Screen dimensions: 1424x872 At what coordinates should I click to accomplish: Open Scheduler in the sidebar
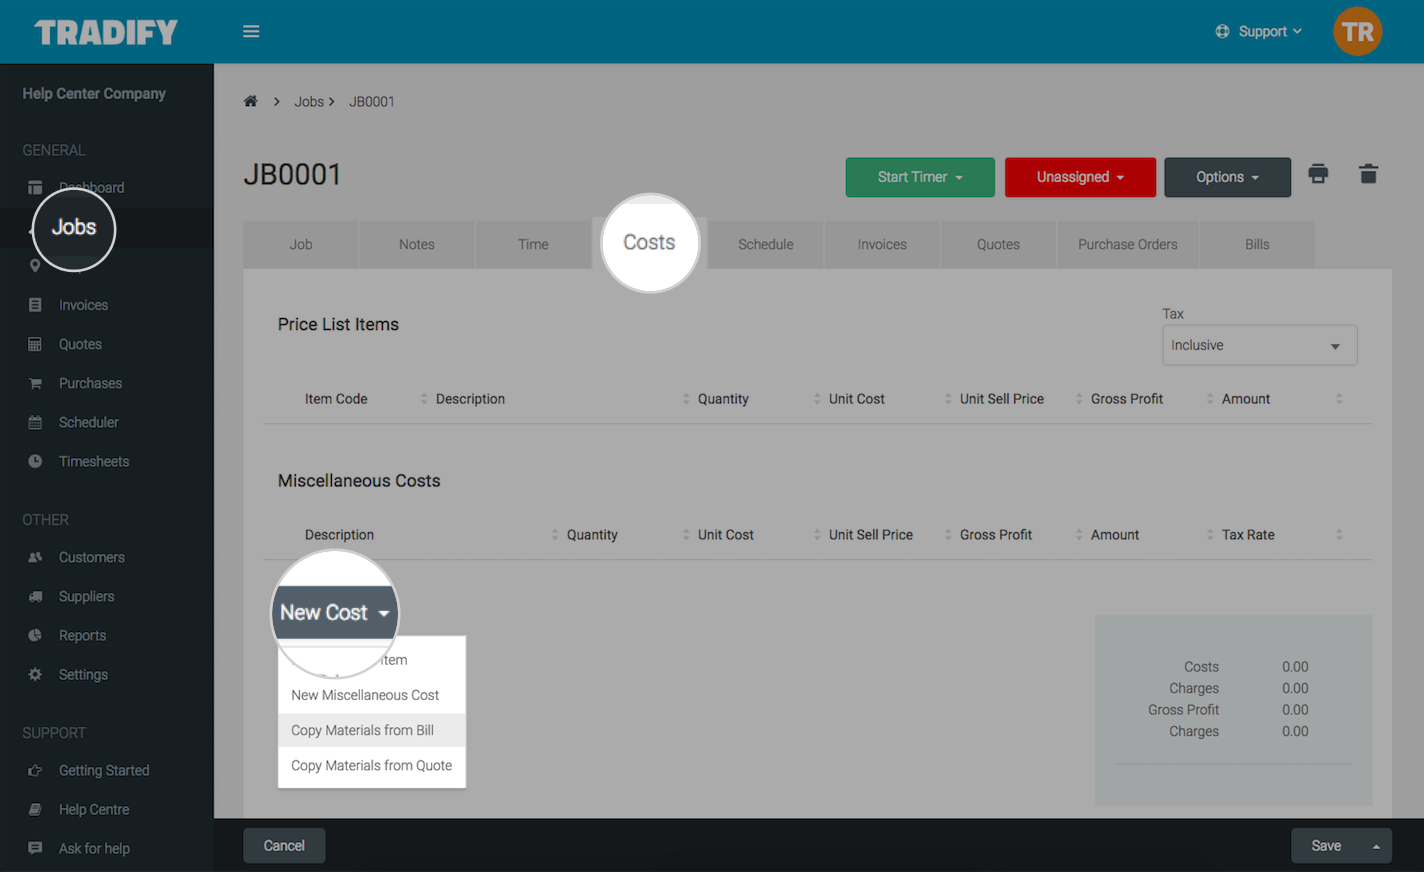click(88, 422)
